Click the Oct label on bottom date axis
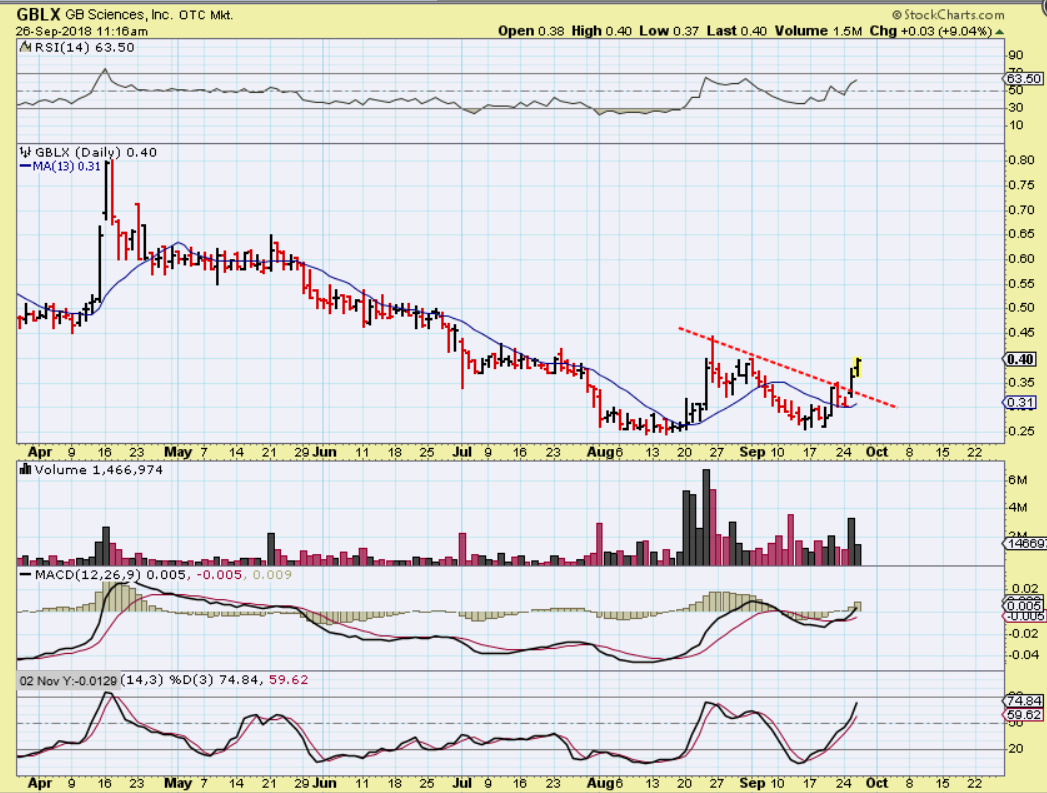 (x=878, y=783)
